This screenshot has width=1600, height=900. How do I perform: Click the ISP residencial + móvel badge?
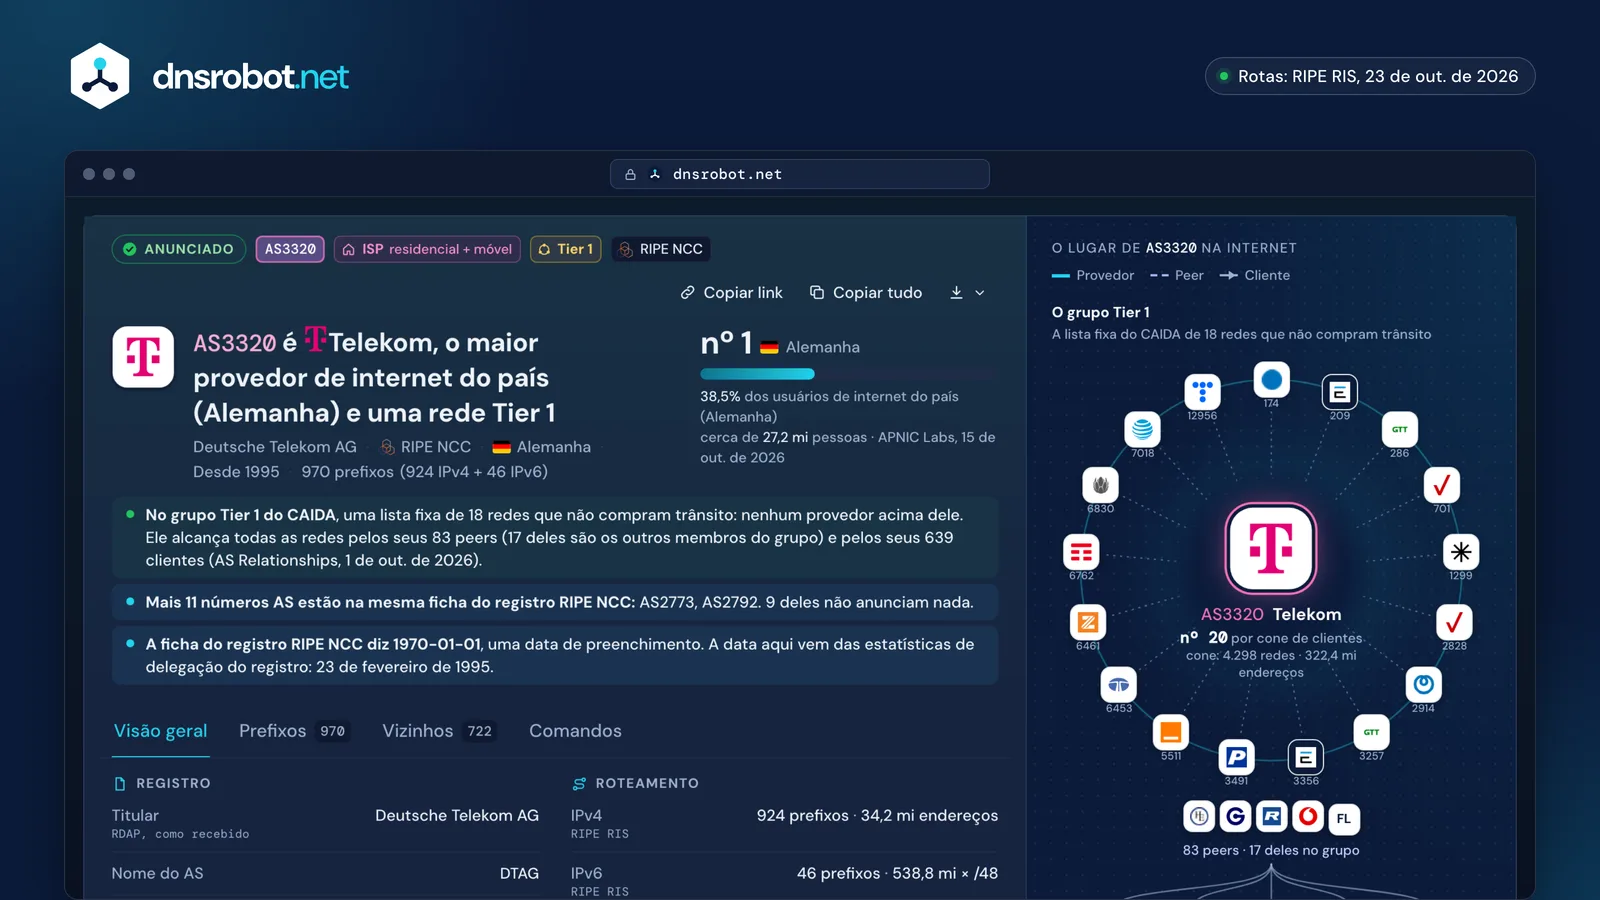click(427, 249)
